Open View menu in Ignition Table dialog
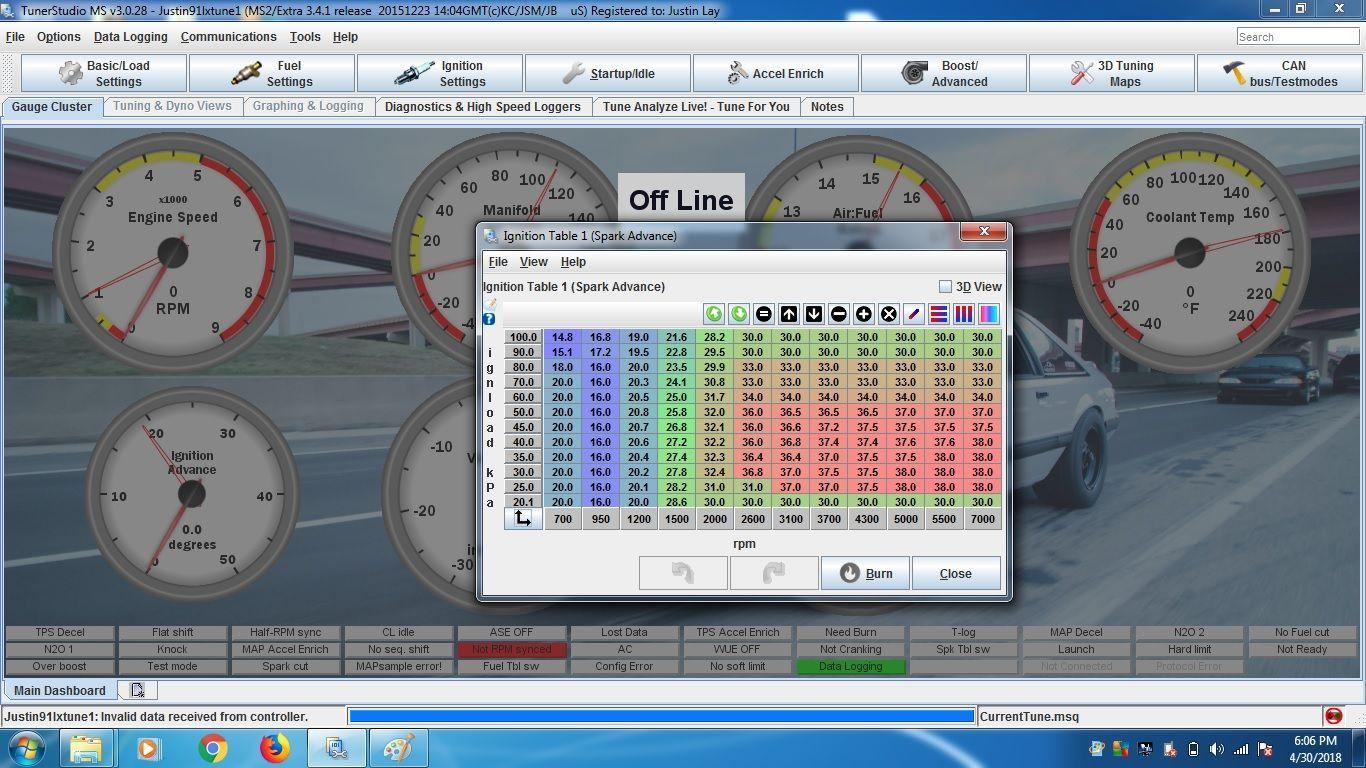The width and height of the screenshot is (1366, 768). 533,261
